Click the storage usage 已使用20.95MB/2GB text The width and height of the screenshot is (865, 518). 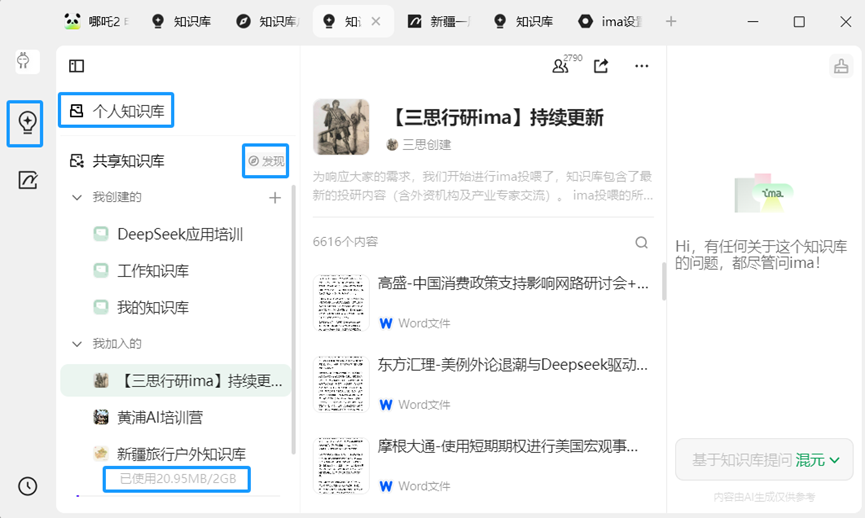[178, 478]
